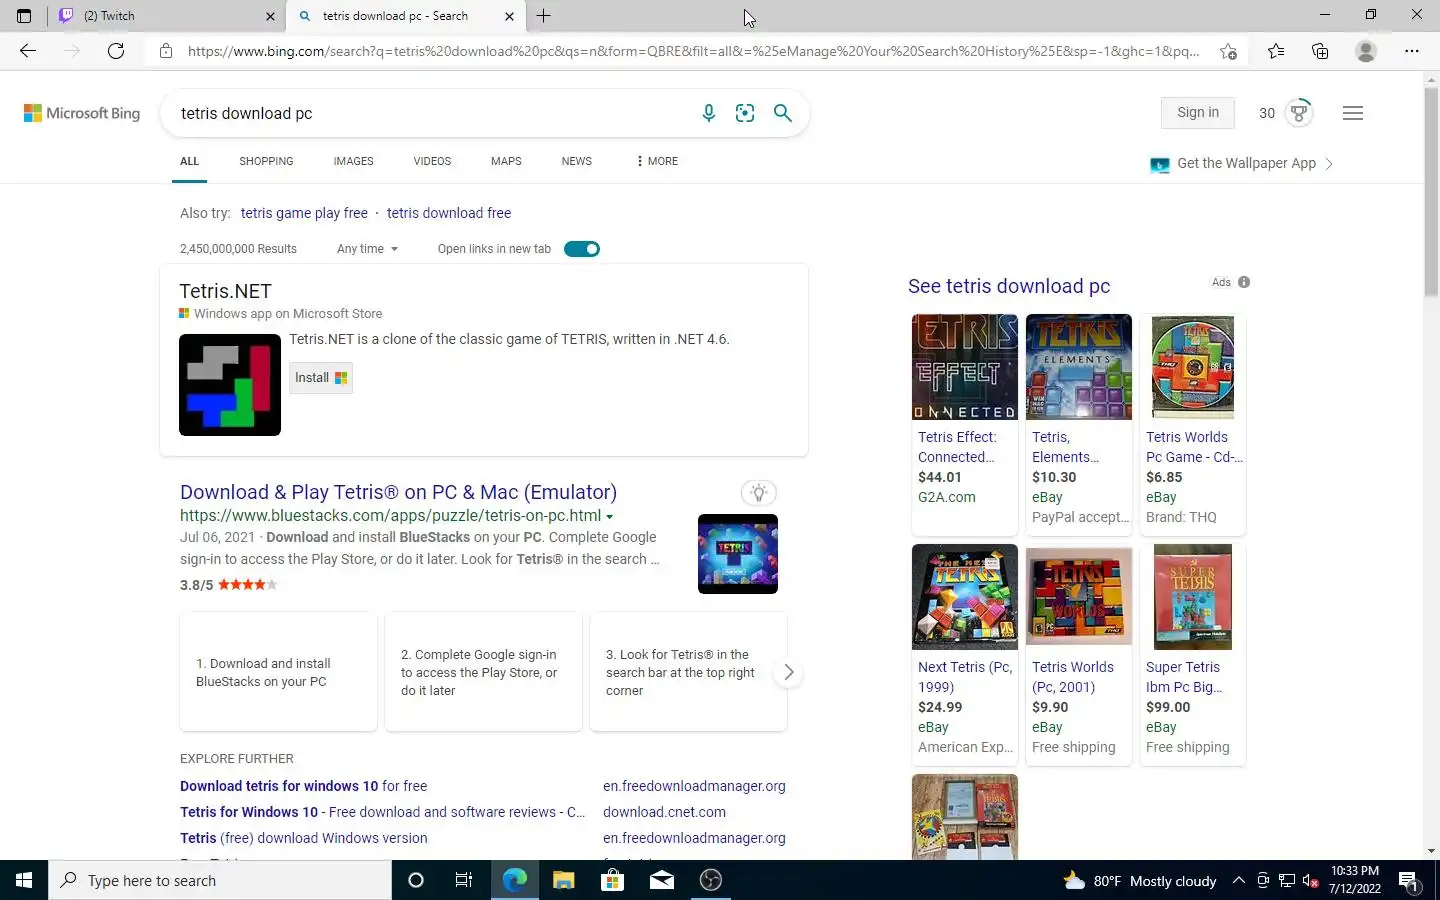Open bluestacks URL dropdown arrow
Screen dimensions: 1440x900
[610, 517]
